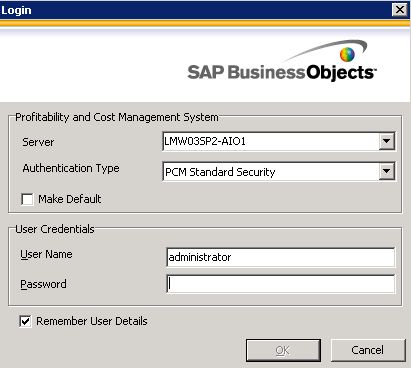Click the User Name label
This screenshot has height=368, width=411.
tap(46, 254)
